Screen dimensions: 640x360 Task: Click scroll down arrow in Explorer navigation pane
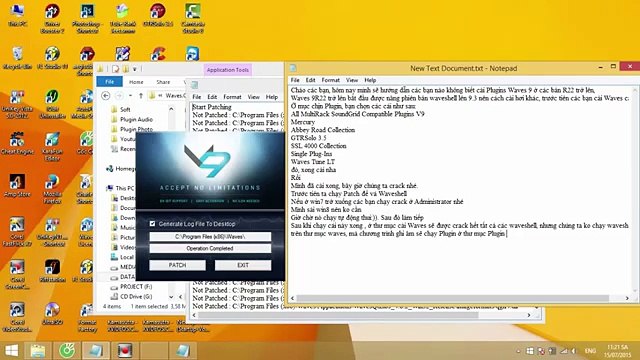[171, 297]
